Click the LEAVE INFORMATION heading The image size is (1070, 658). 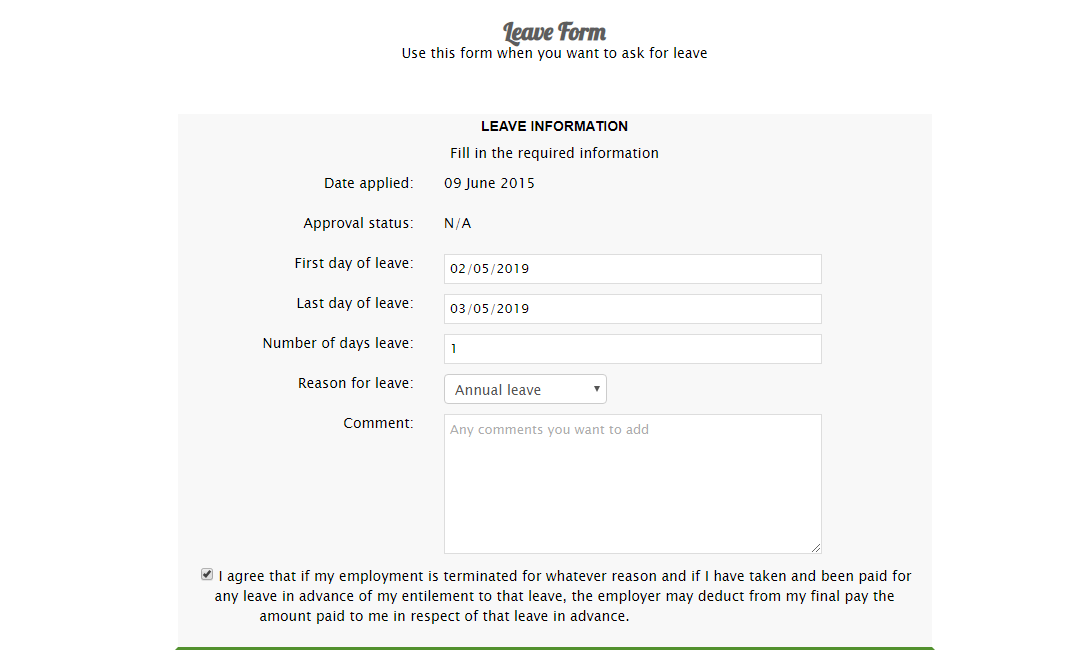click(554, 126)
